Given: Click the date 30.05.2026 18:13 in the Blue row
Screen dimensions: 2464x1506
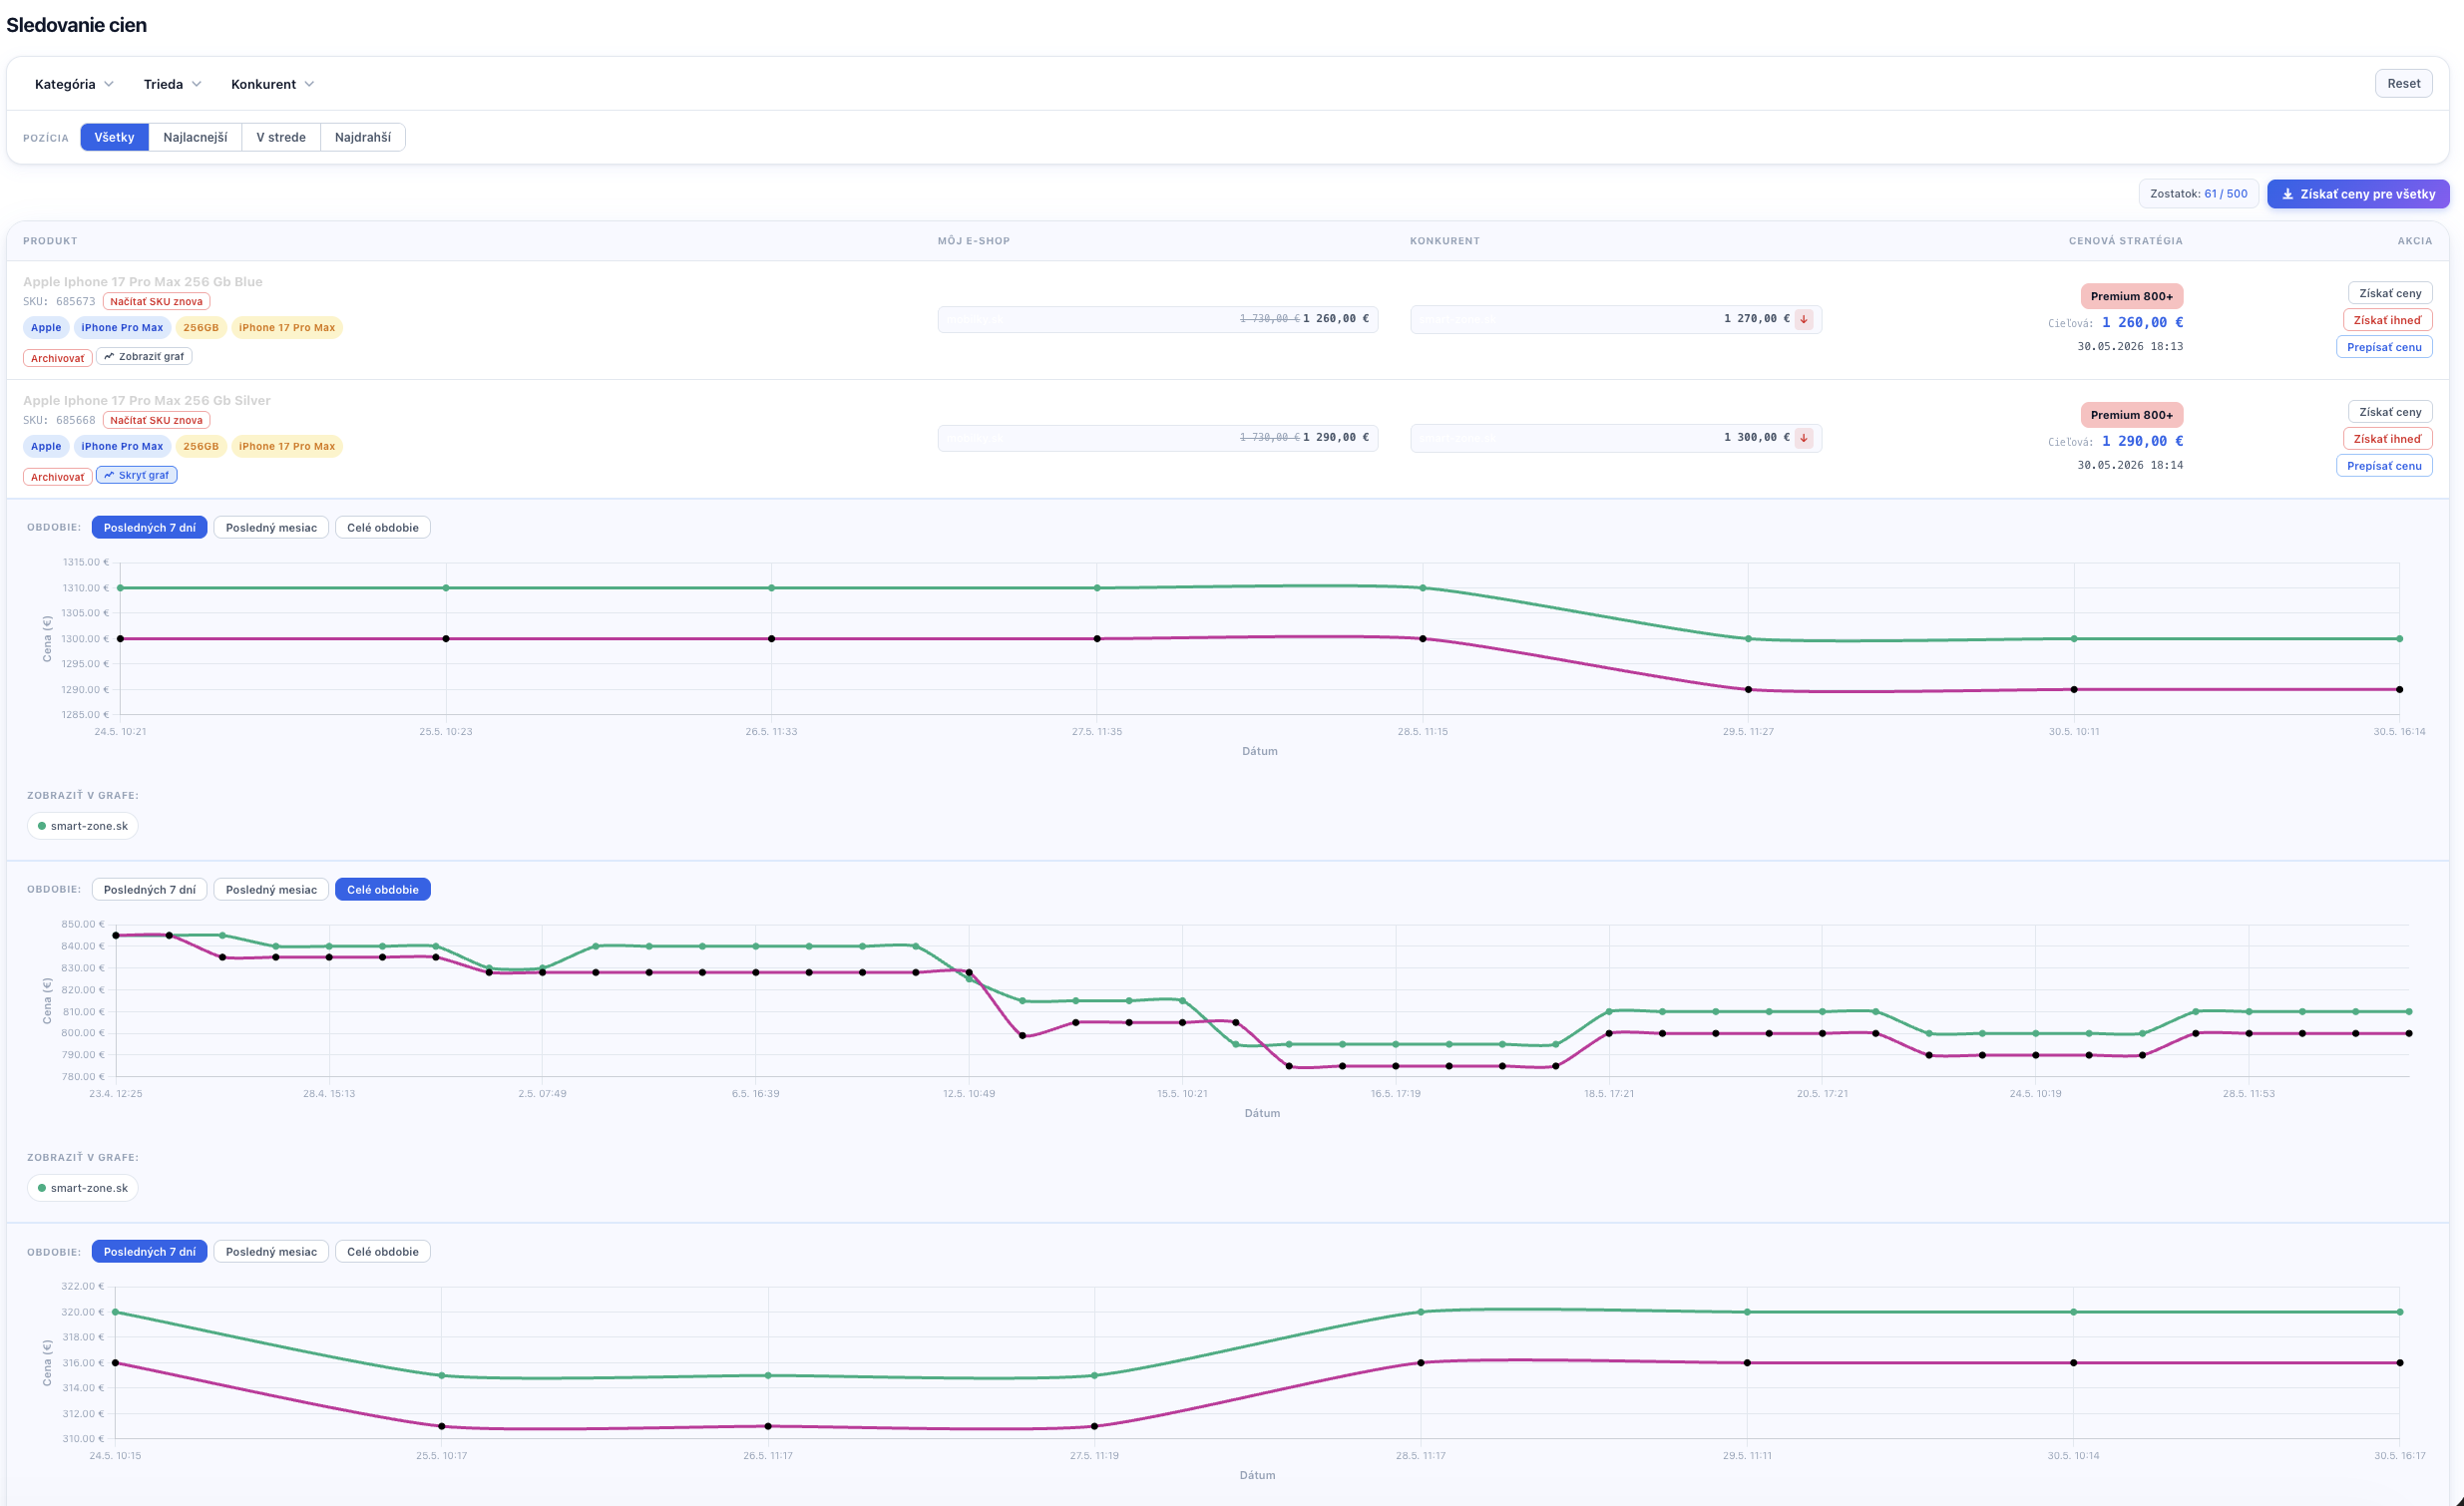Looking at the screenshot, I should tap(2130, 347).
